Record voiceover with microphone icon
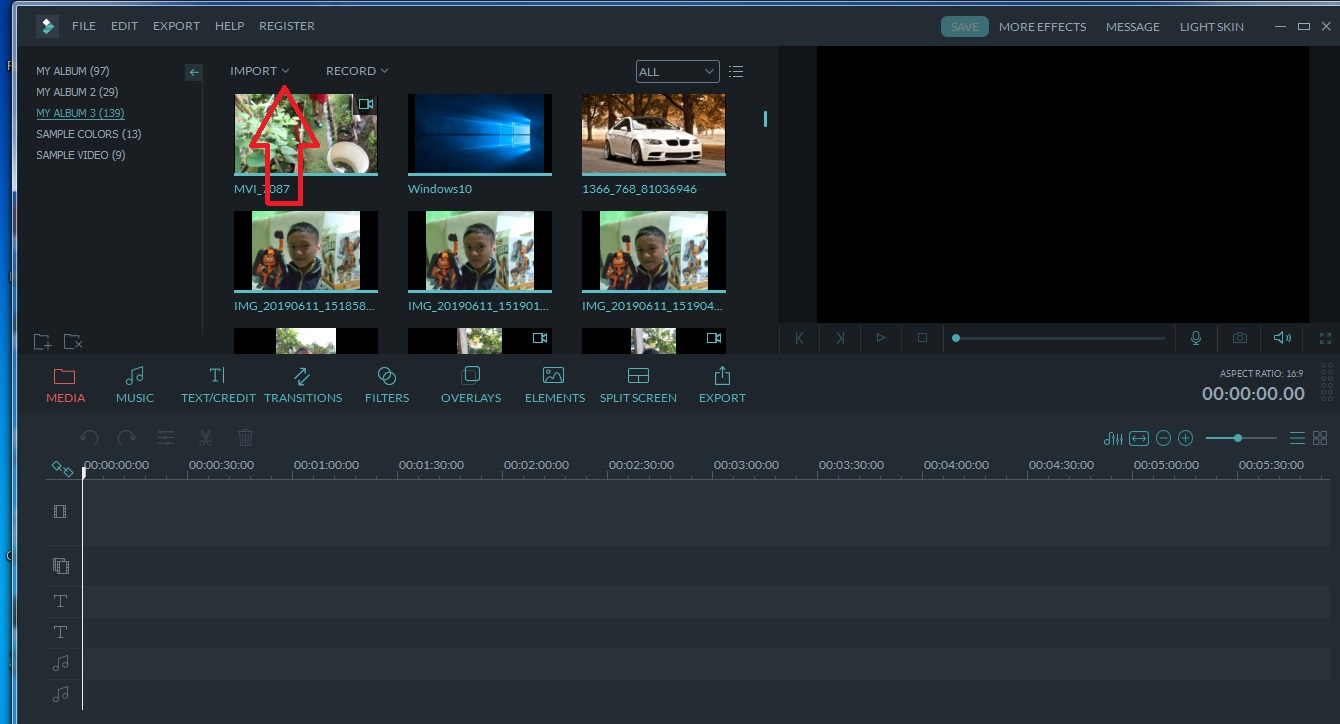The width and height of the screenshot is (1340, 724). pyautogui.click(x=1196, y=338)
